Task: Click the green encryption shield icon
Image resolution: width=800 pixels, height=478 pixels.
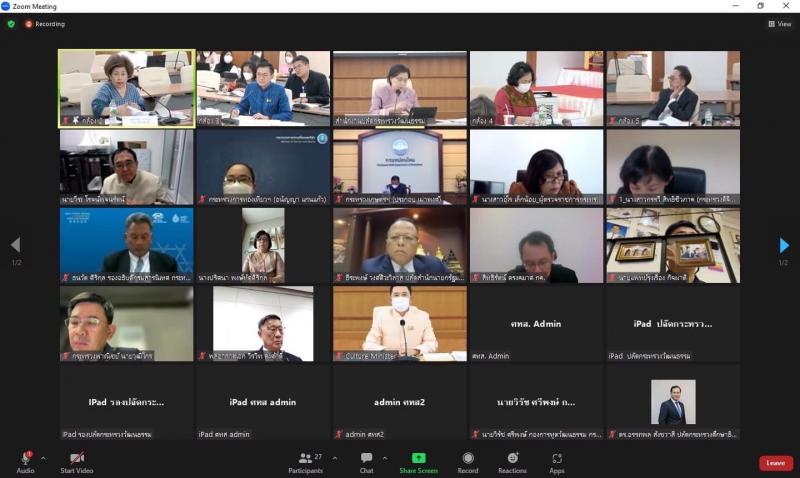Action: pyautogui.click(x=11, y=23)
